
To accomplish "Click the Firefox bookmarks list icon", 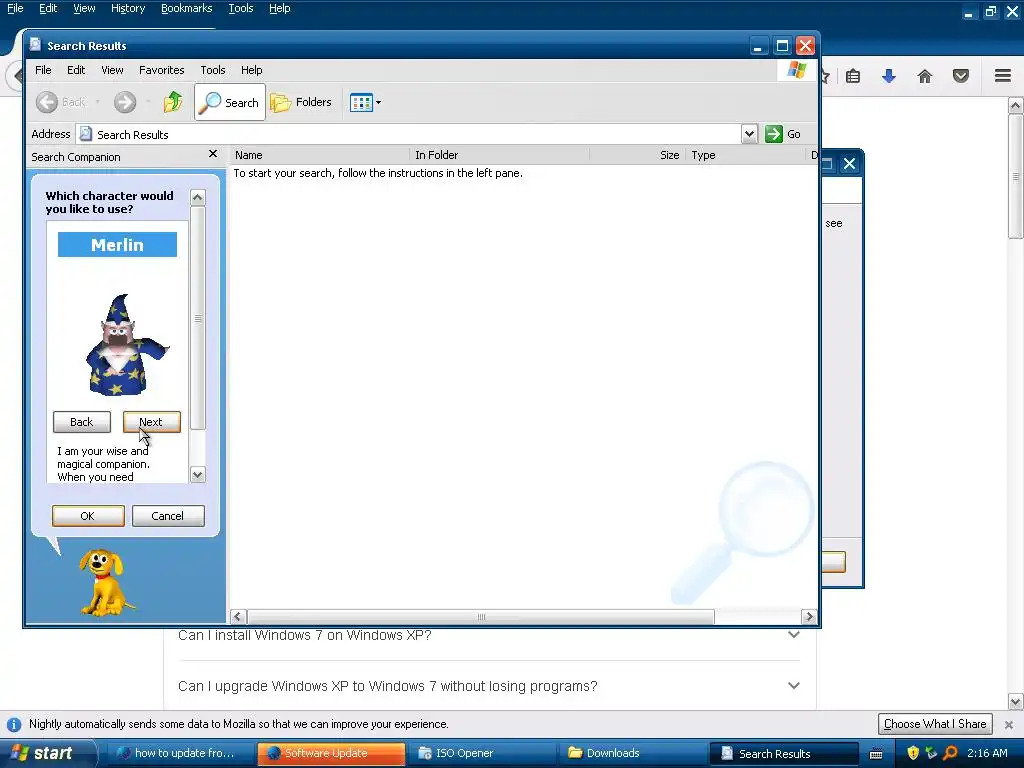I will click(x=853, y=76).
